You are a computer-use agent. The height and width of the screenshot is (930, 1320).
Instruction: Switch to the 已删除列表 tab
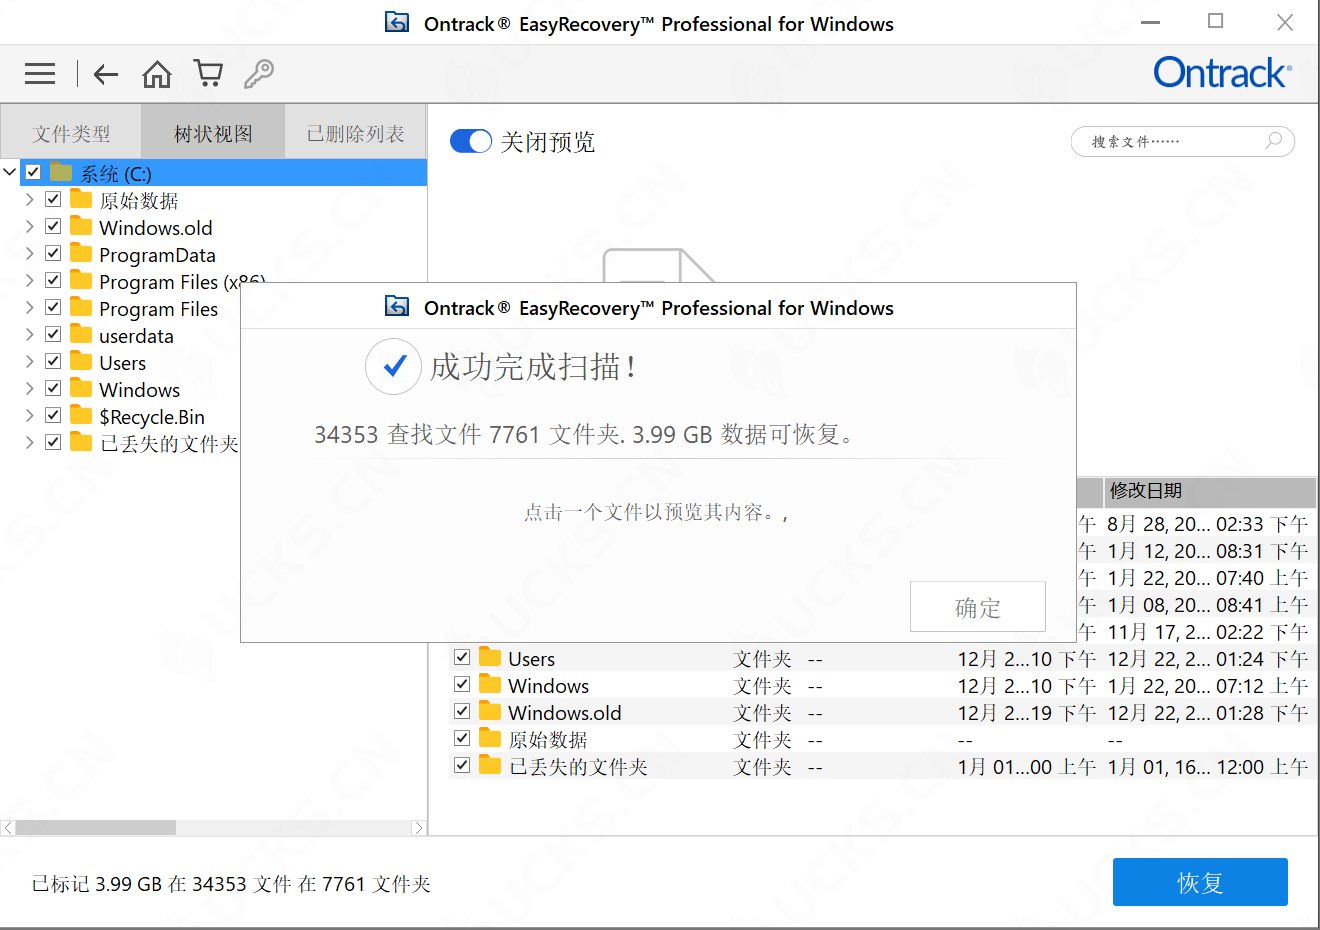(355, 133)
